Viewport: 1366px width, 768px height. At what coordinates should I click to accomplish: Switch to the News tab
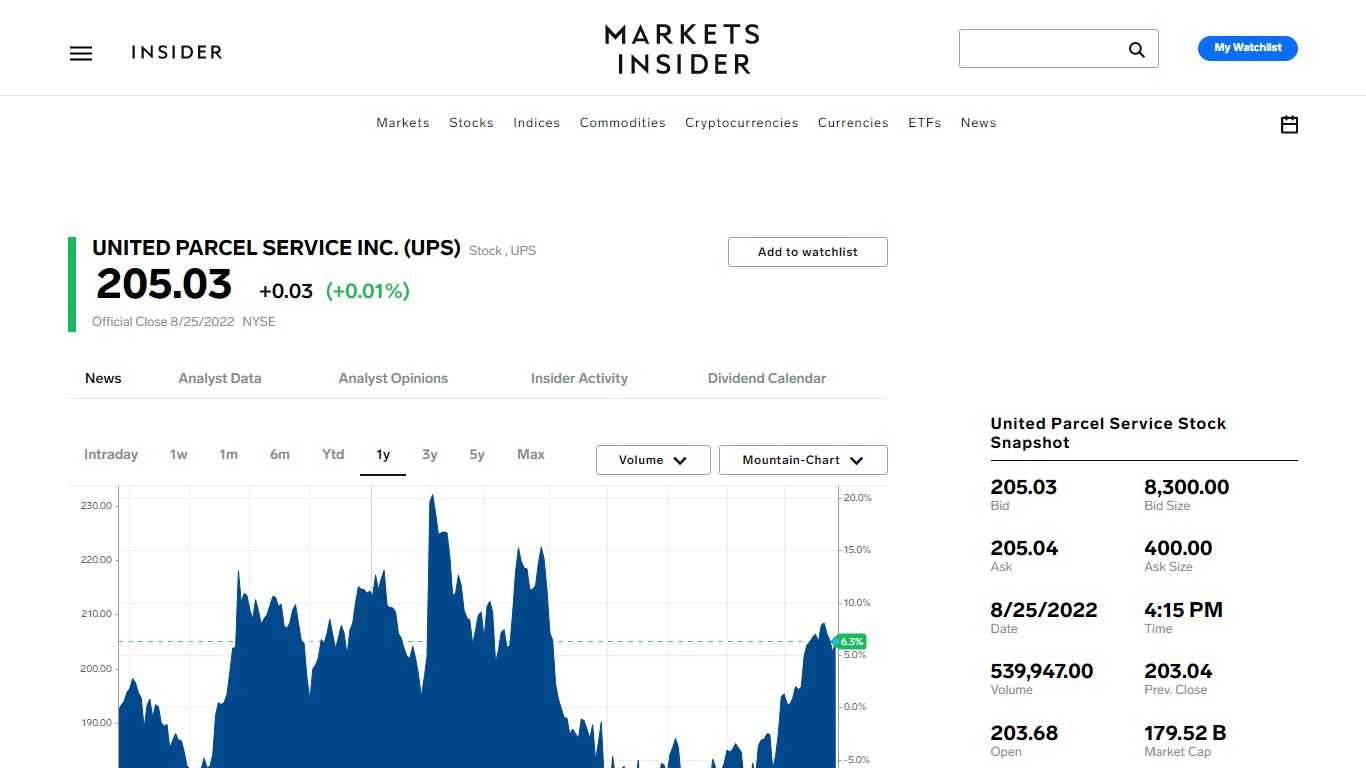(x=103, y=378)
